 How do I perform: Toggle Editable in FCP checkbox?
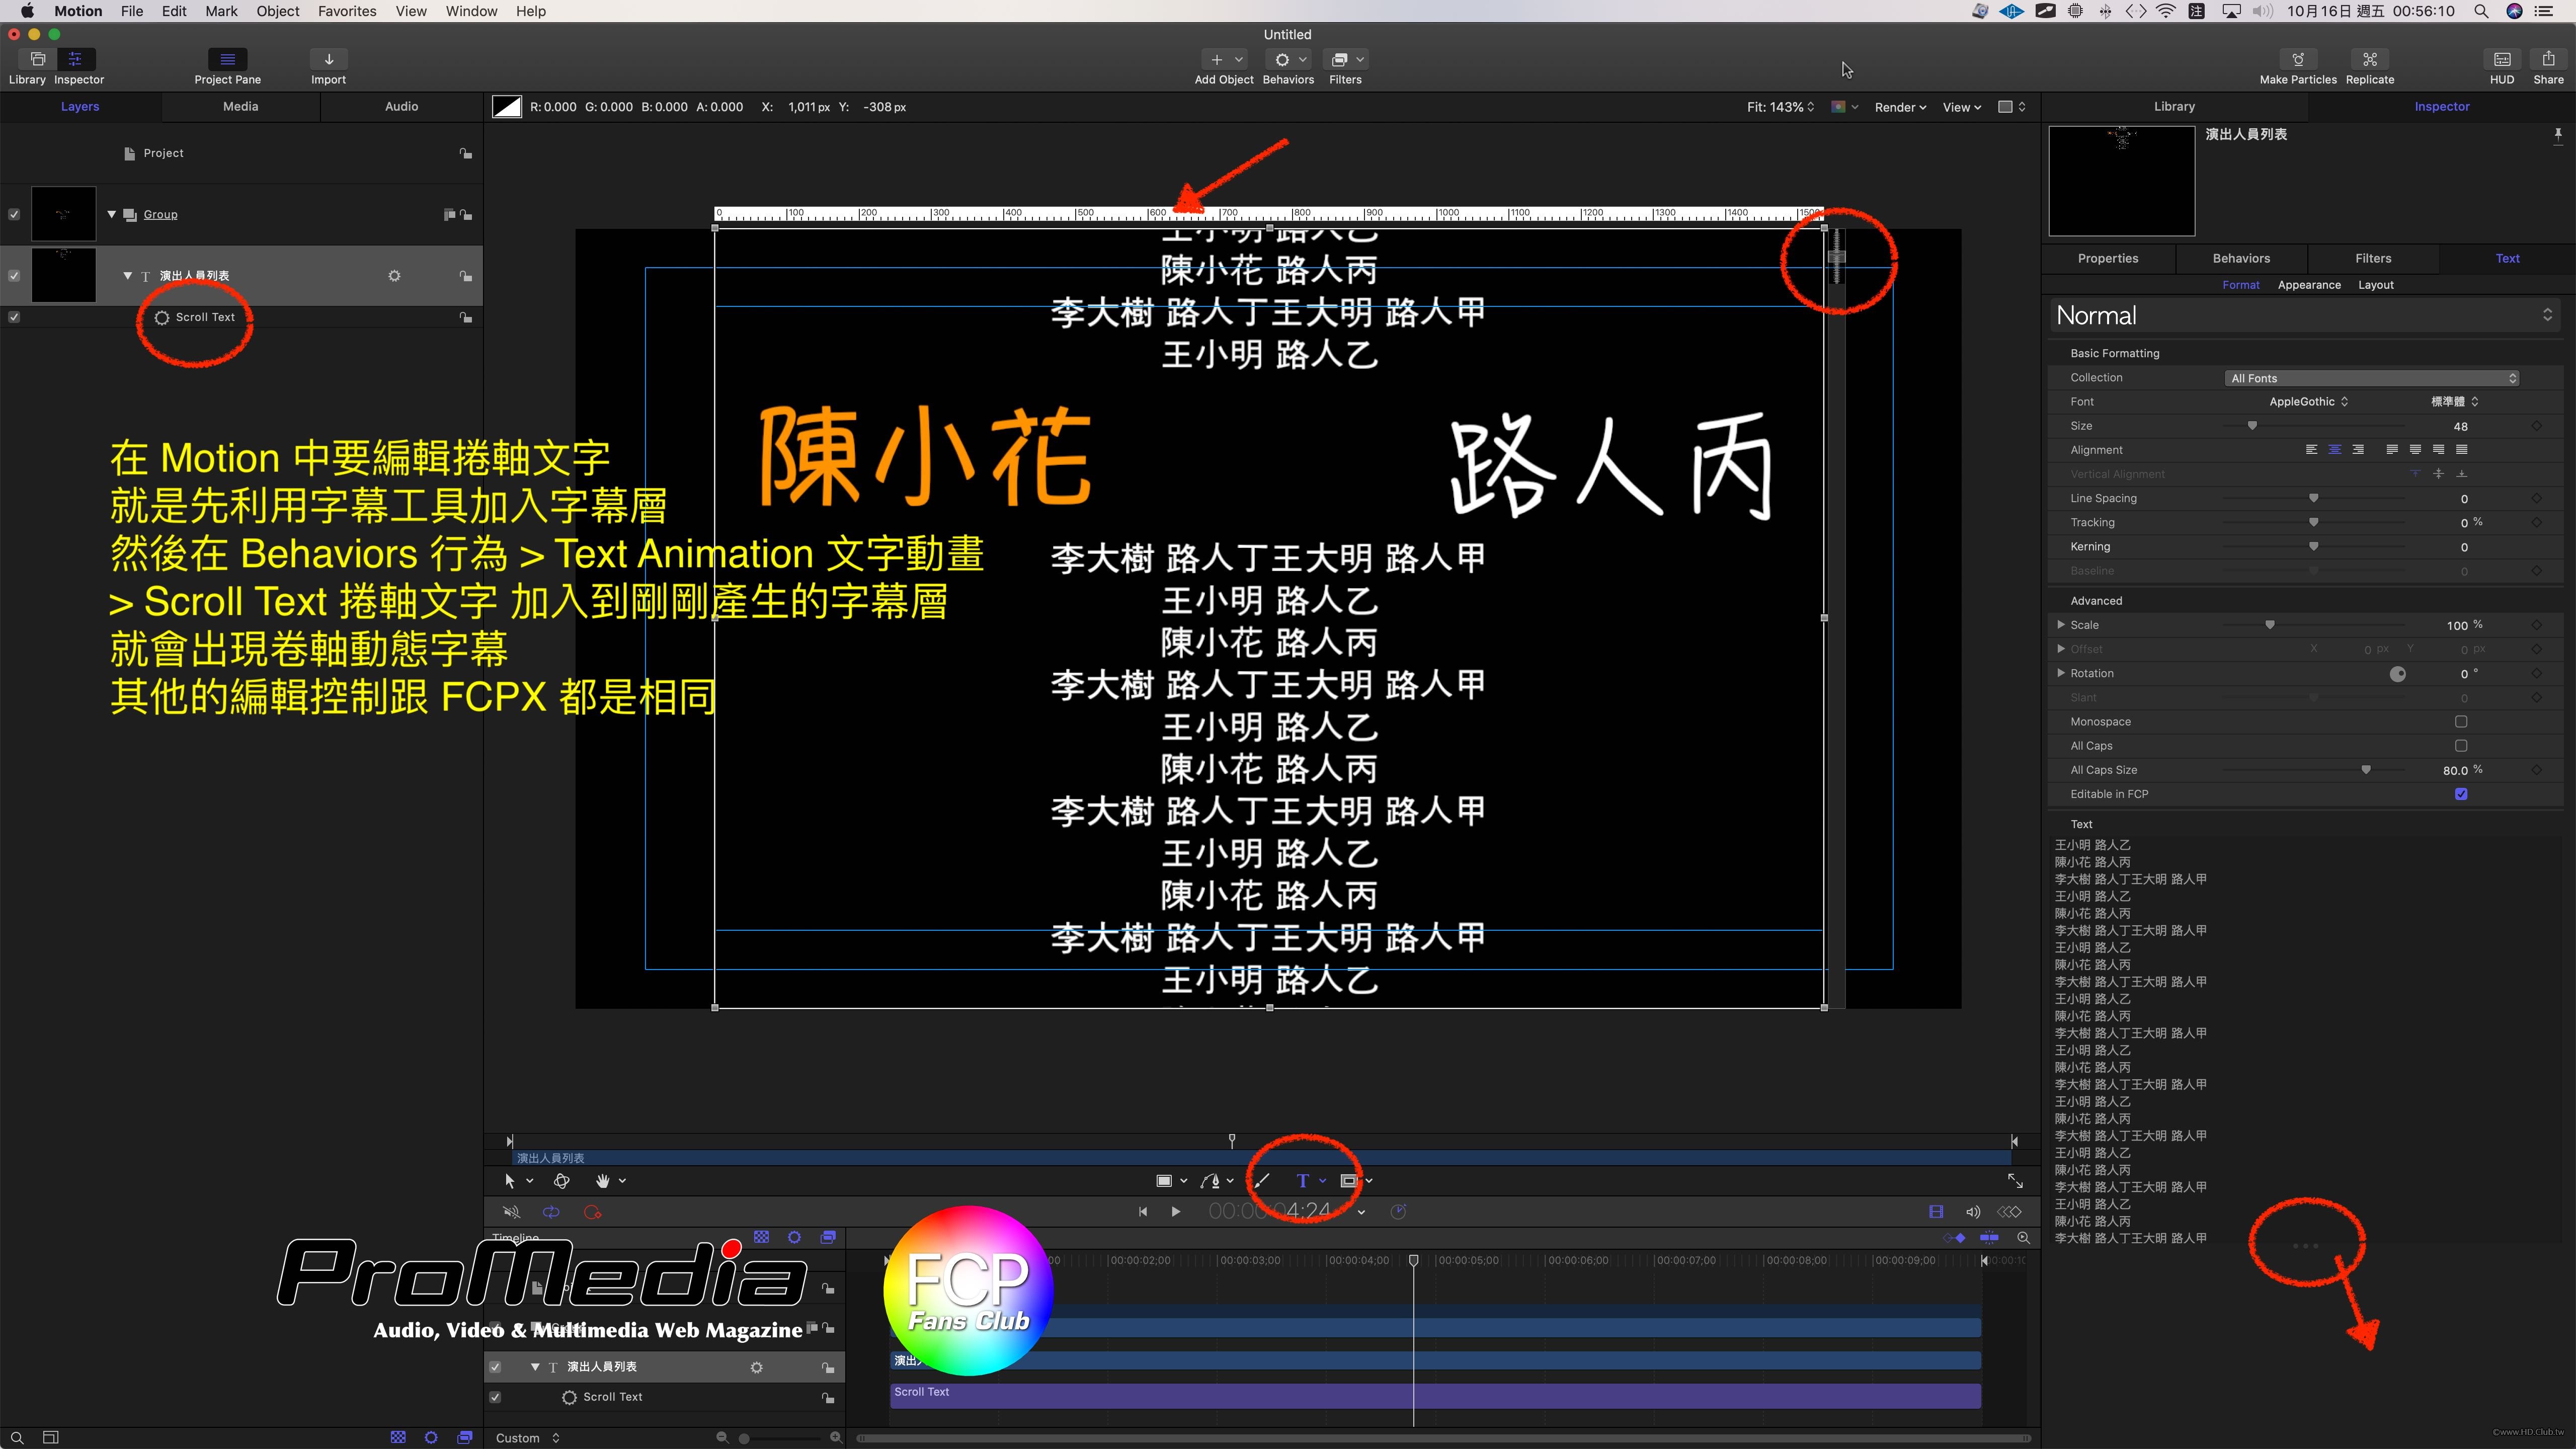click(x=2461, y=794)
